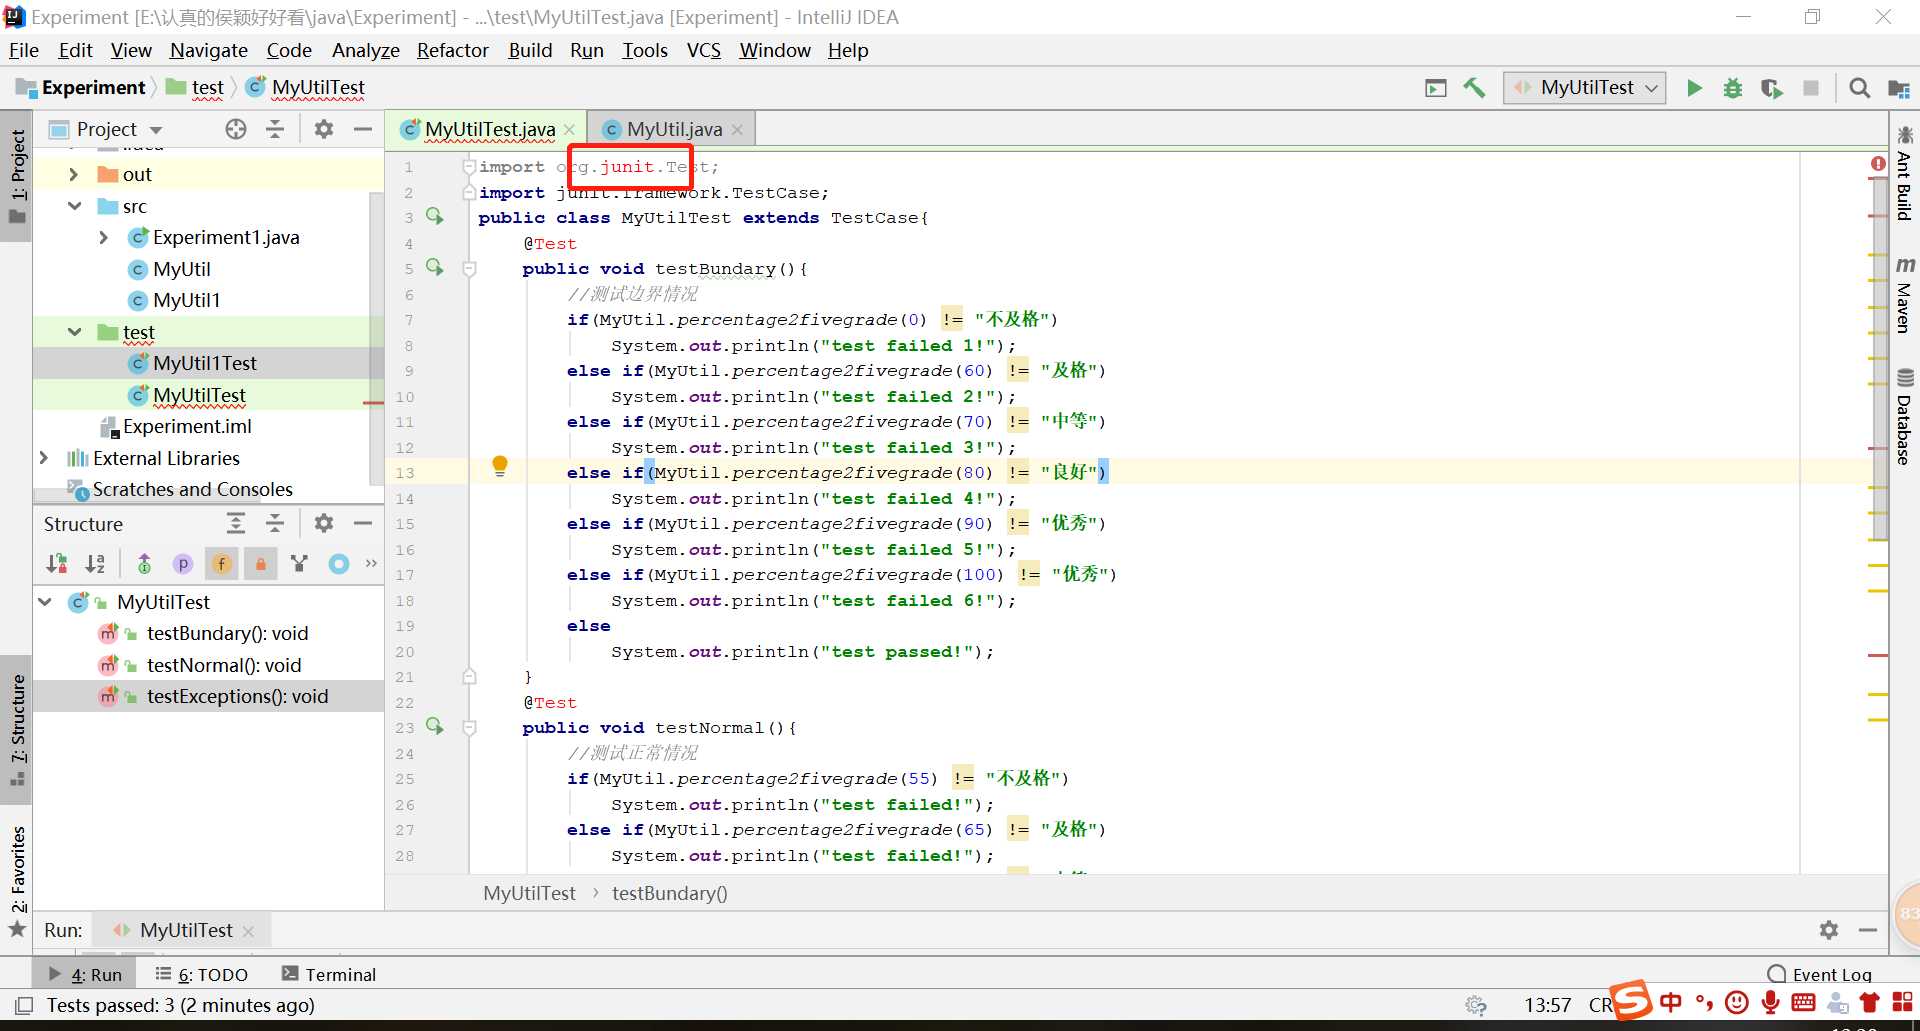Build project with hammer icon

(1474, 88)
